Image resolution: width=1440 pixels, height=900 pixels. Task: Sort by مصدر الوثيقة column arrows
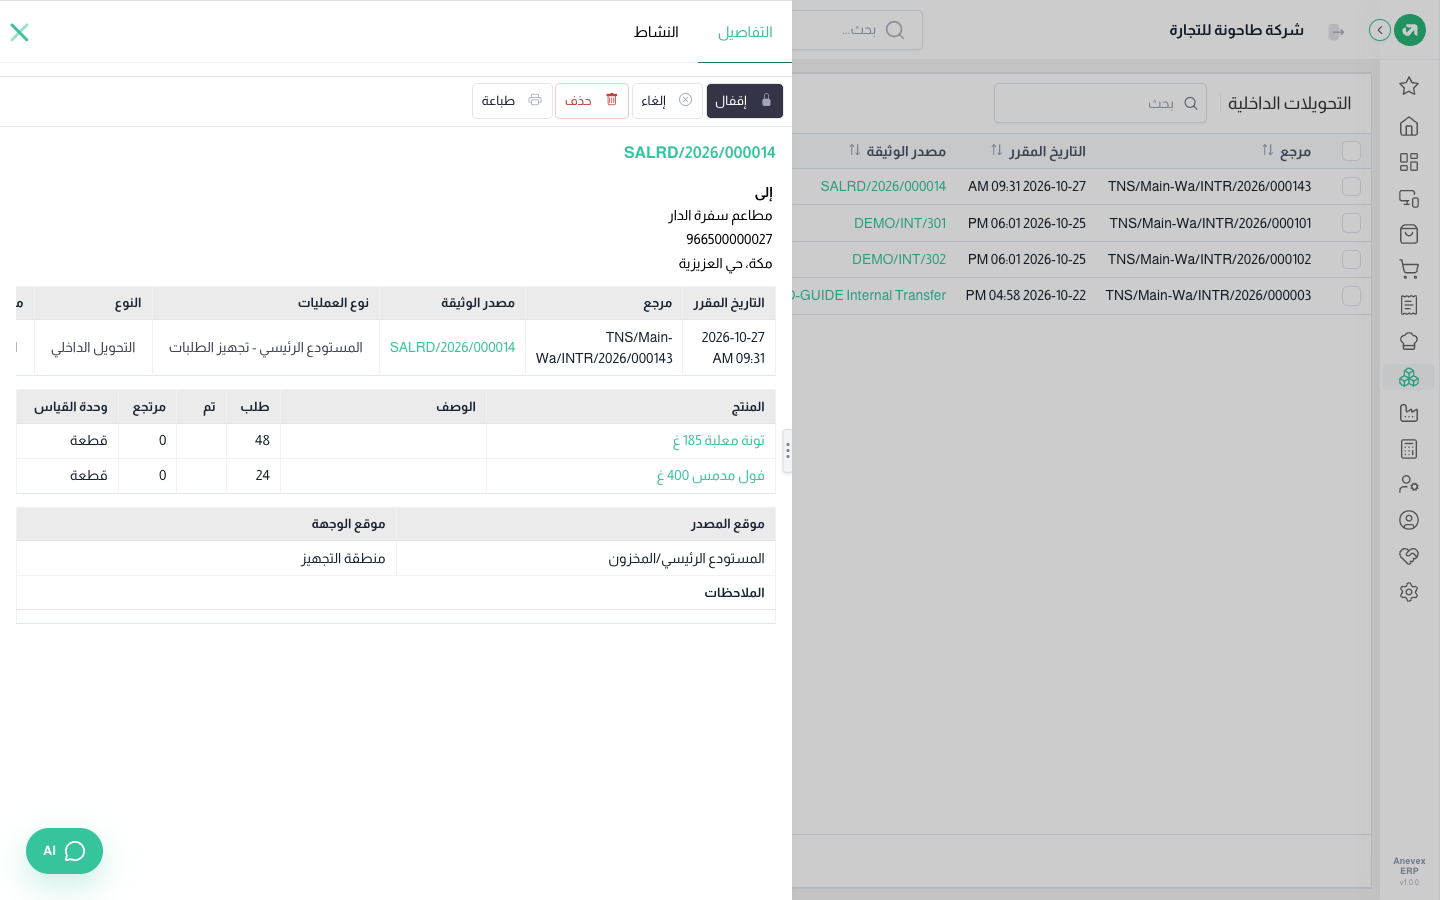[854, 150]
